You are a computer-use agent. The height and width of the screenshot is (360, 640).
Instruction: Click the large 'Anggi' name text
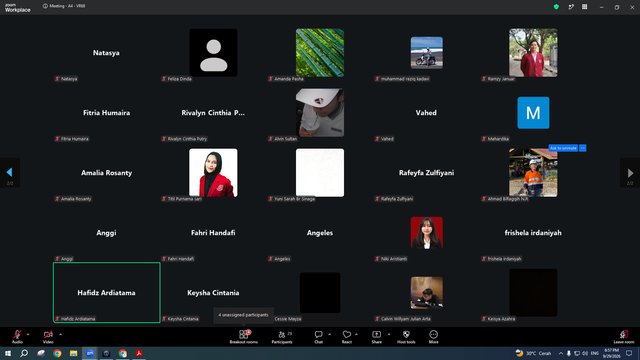point(106,233)
